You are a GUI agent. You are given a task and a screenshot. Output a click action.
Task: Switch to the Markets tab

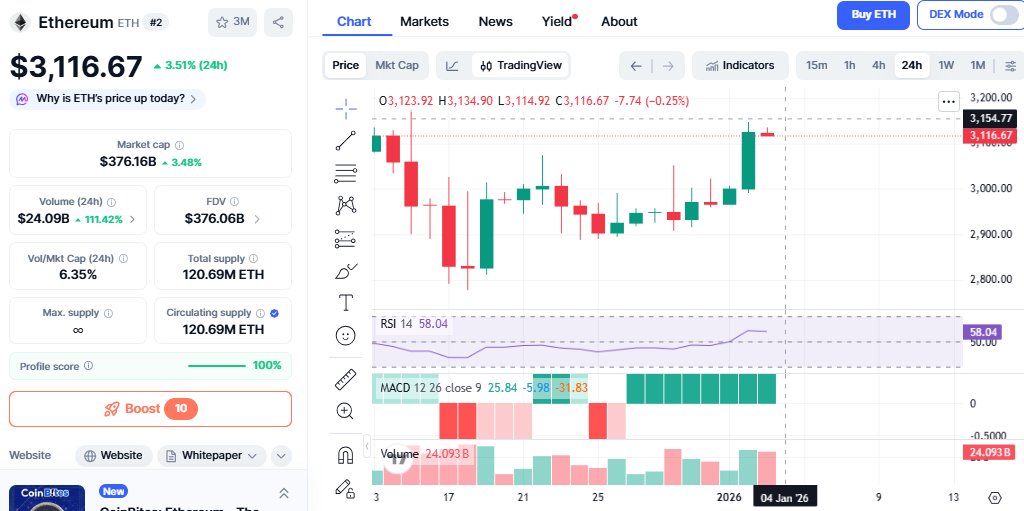tap(424, 21)
